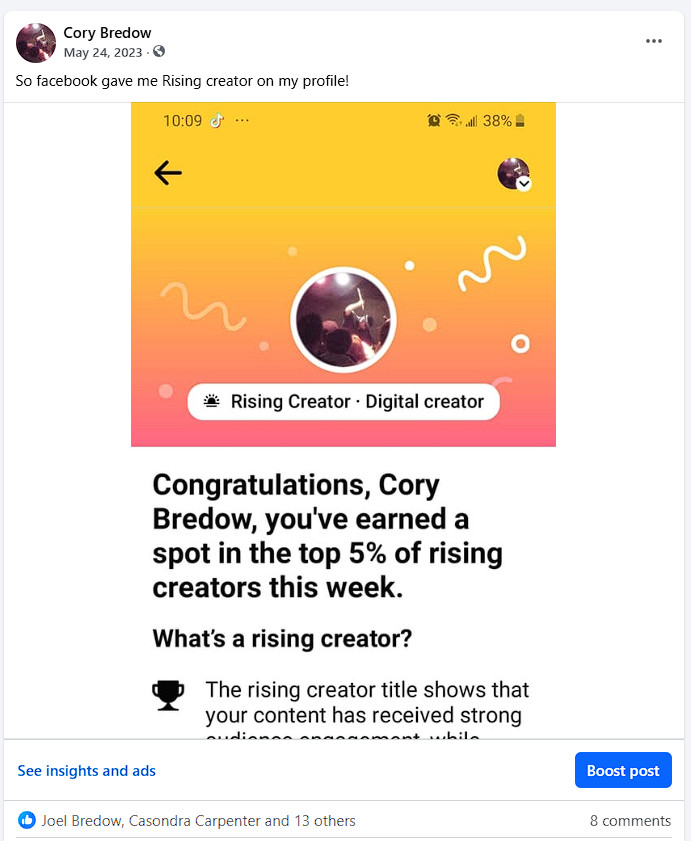Click the battery icon in the phone status bar
This screenshot has height=841, width=691.
pyautogui.click(x=520, y=121)
